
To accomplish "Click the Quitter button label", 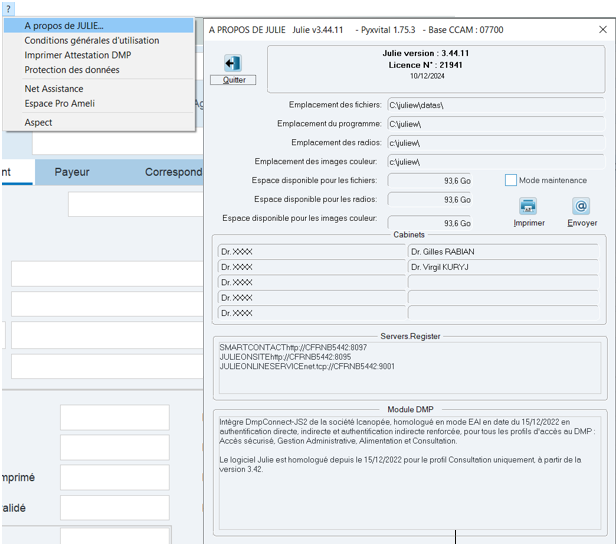I will (x=233, y=80).
